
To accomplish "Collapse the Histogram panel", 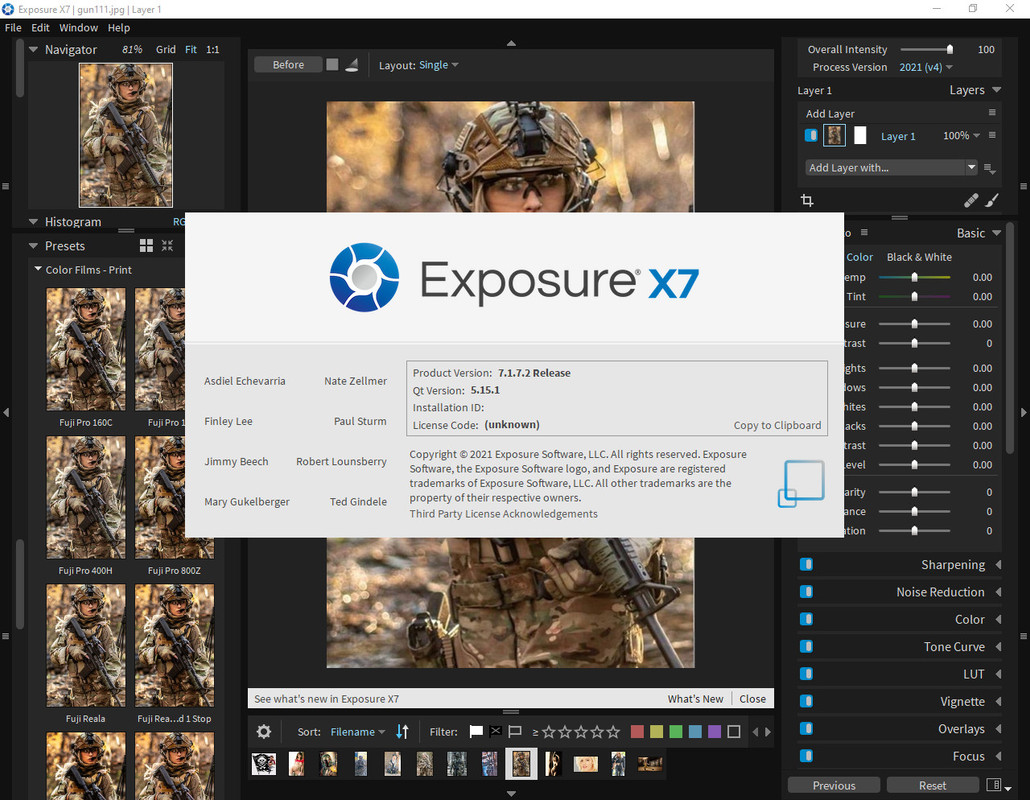I will pos(34,222).
